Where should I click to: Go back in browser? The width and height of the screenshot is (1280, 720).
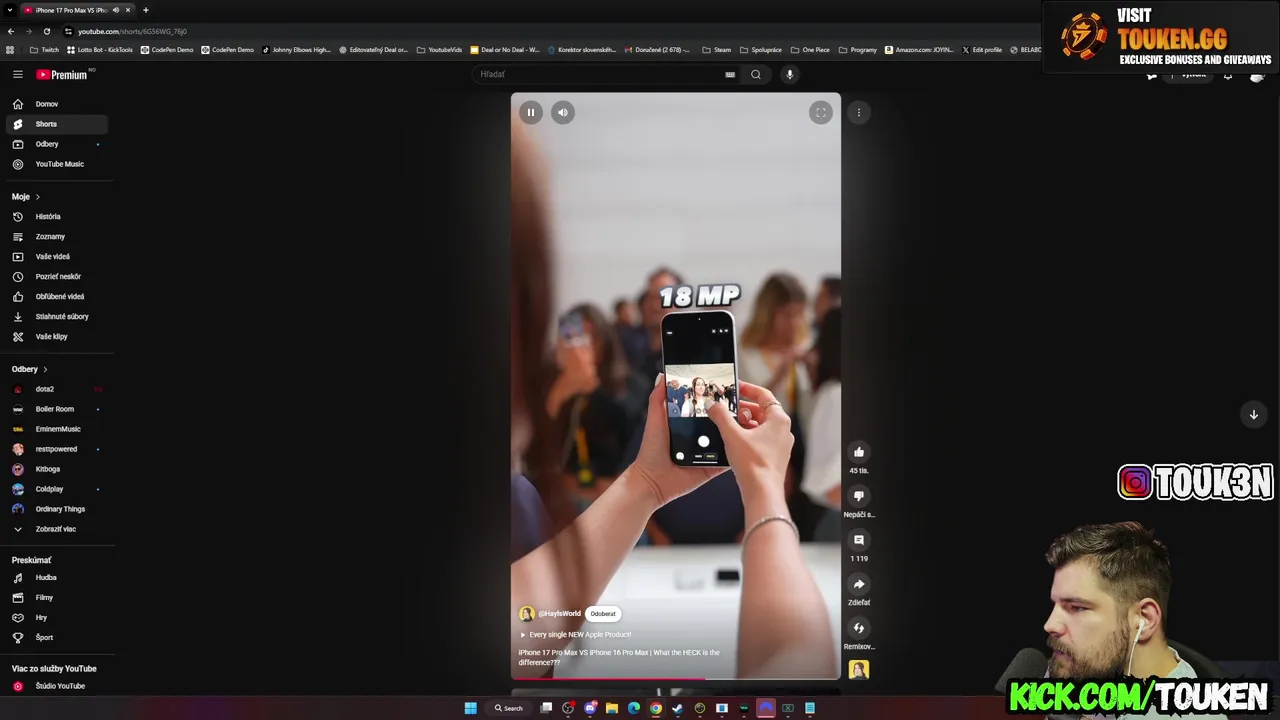click(x=10, y=31)
